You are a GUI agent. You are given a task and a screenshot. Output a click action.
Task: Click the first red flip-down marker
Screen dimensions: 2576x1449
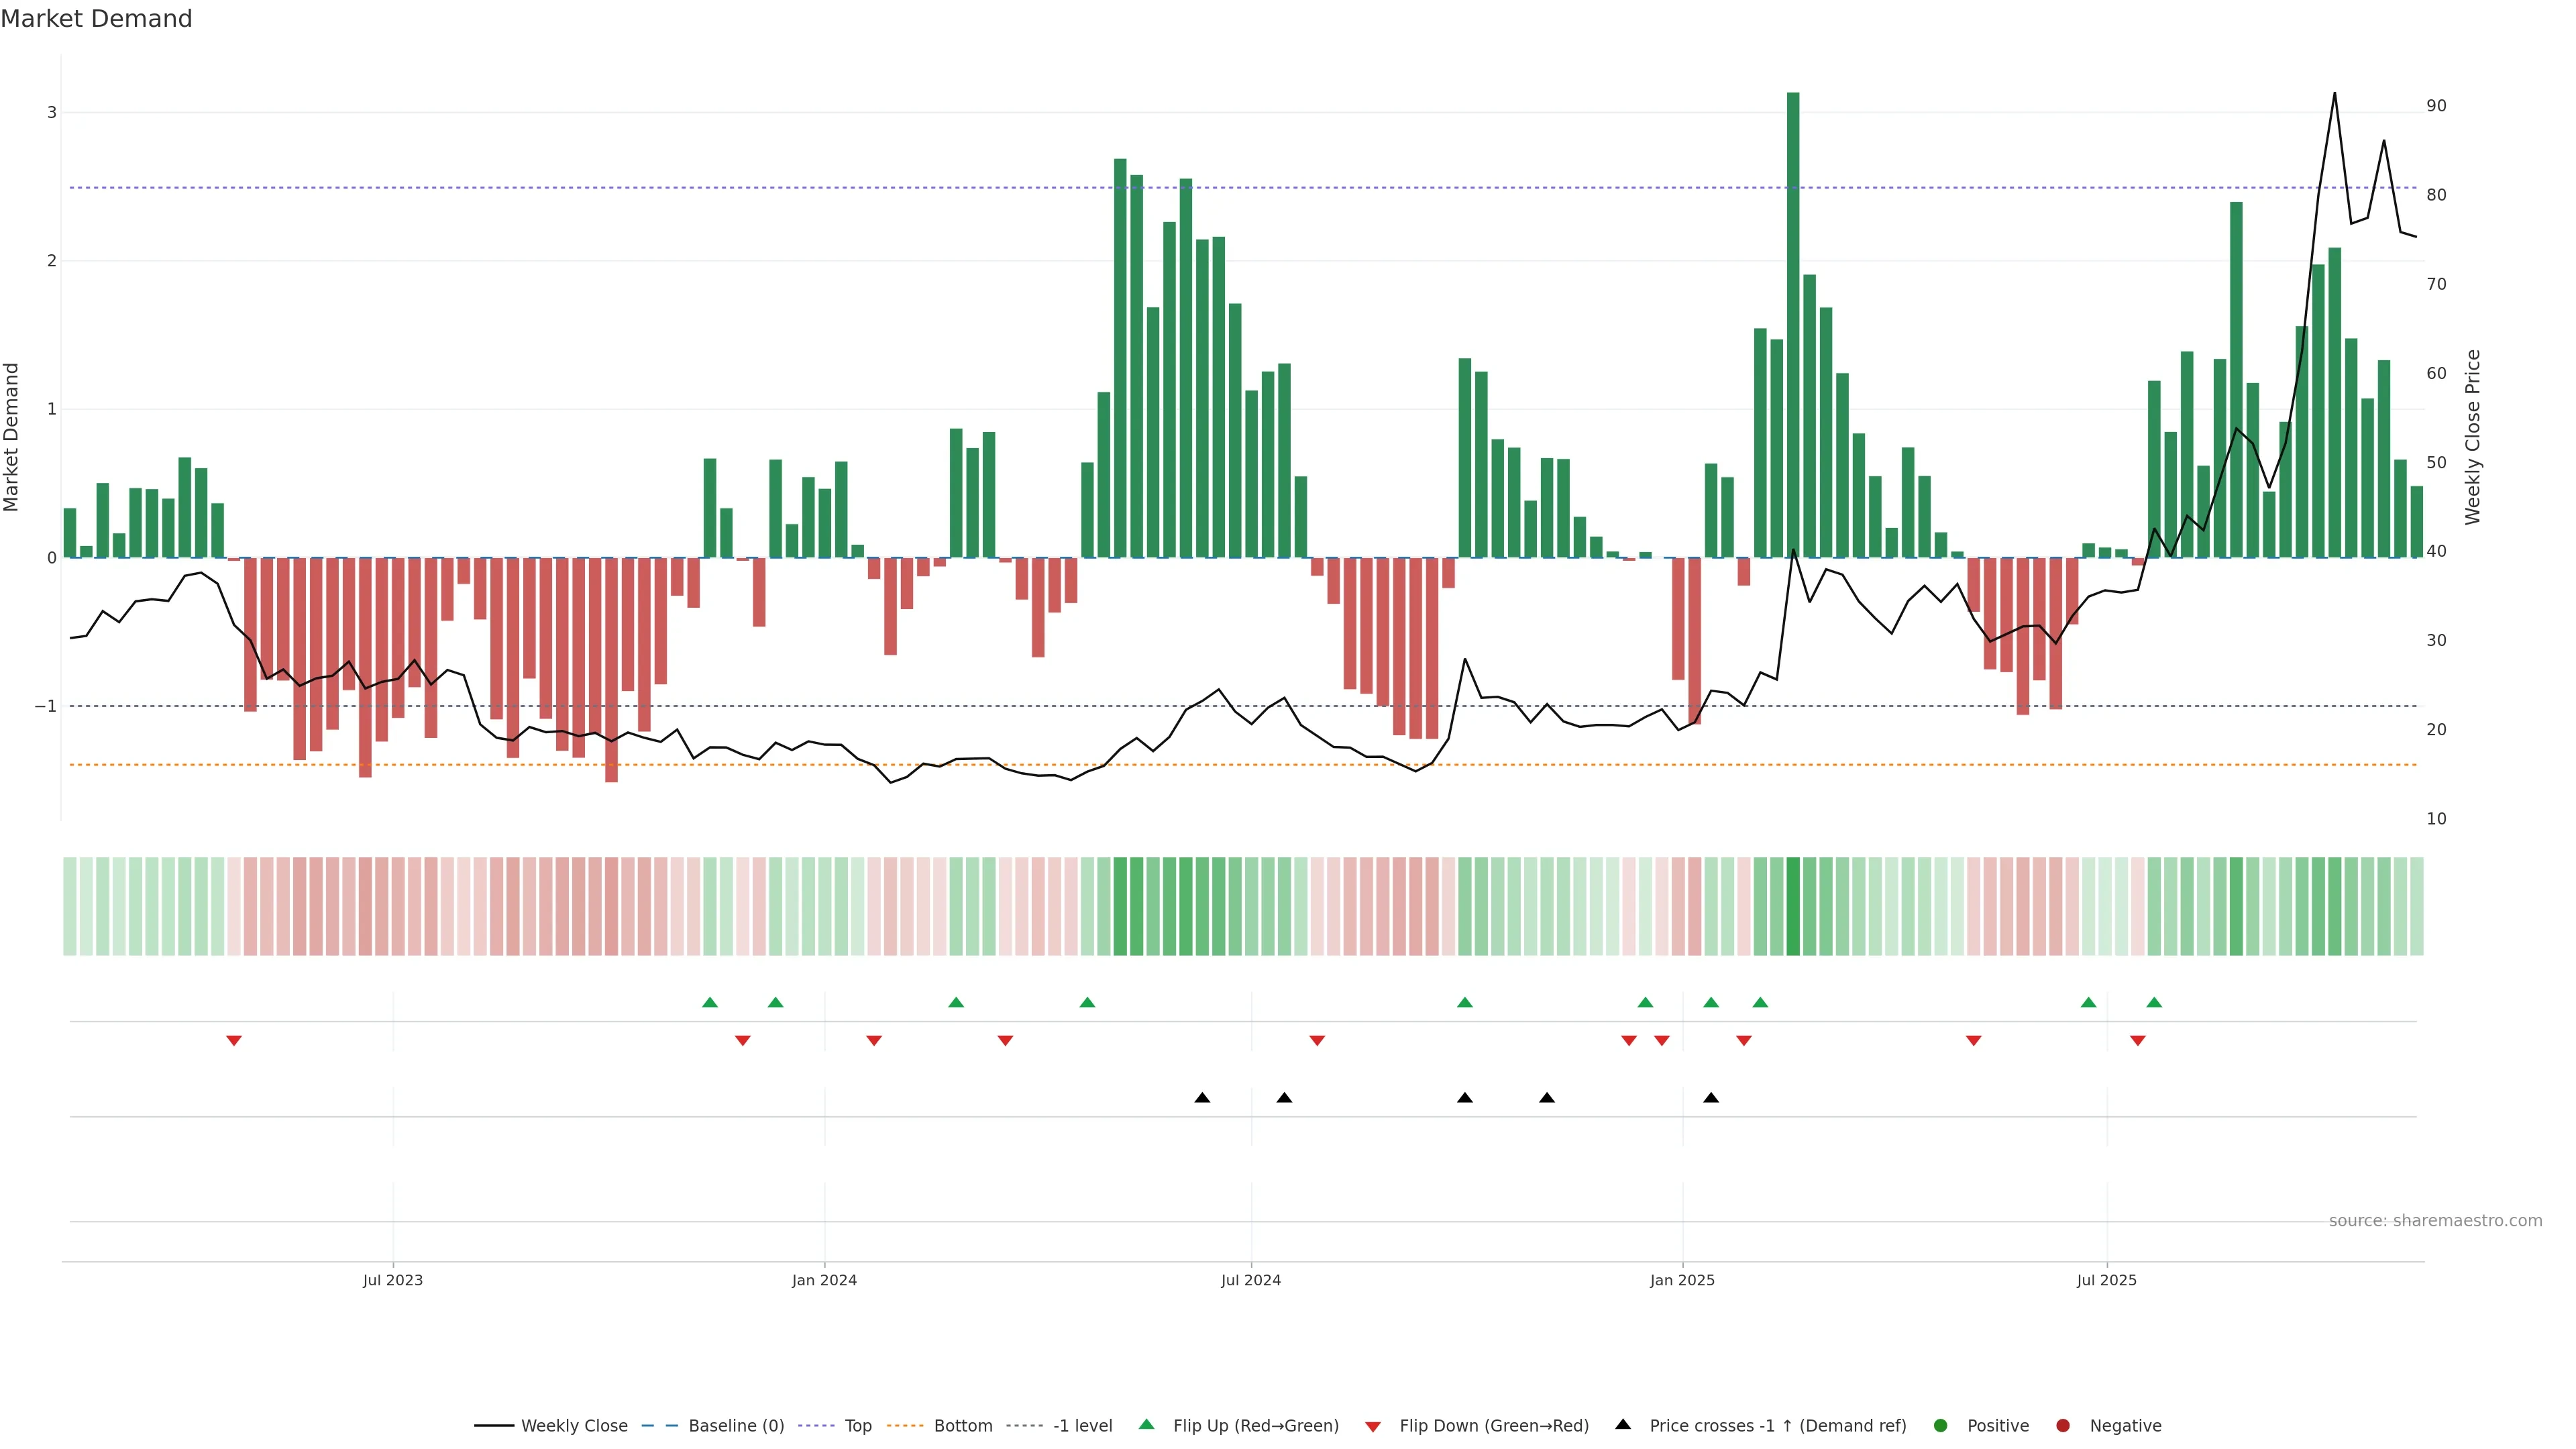pos(234,1041)
